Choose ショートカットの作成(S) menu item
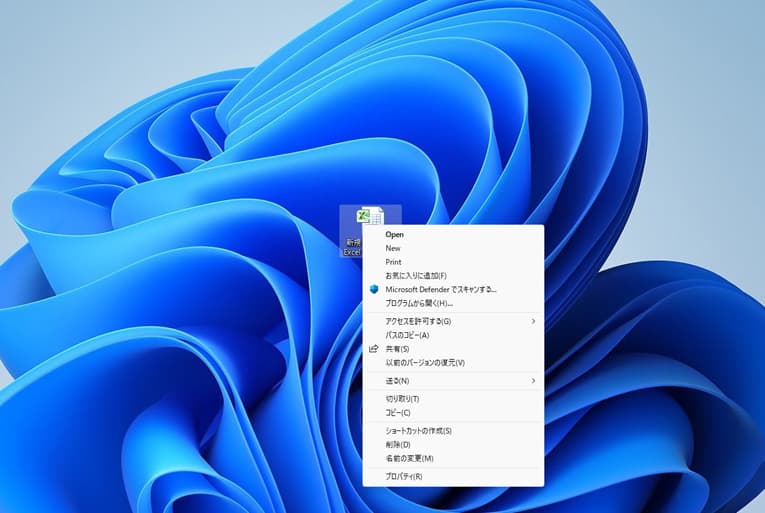The height and width of the screenshot is (513, 765). (419, 430)
